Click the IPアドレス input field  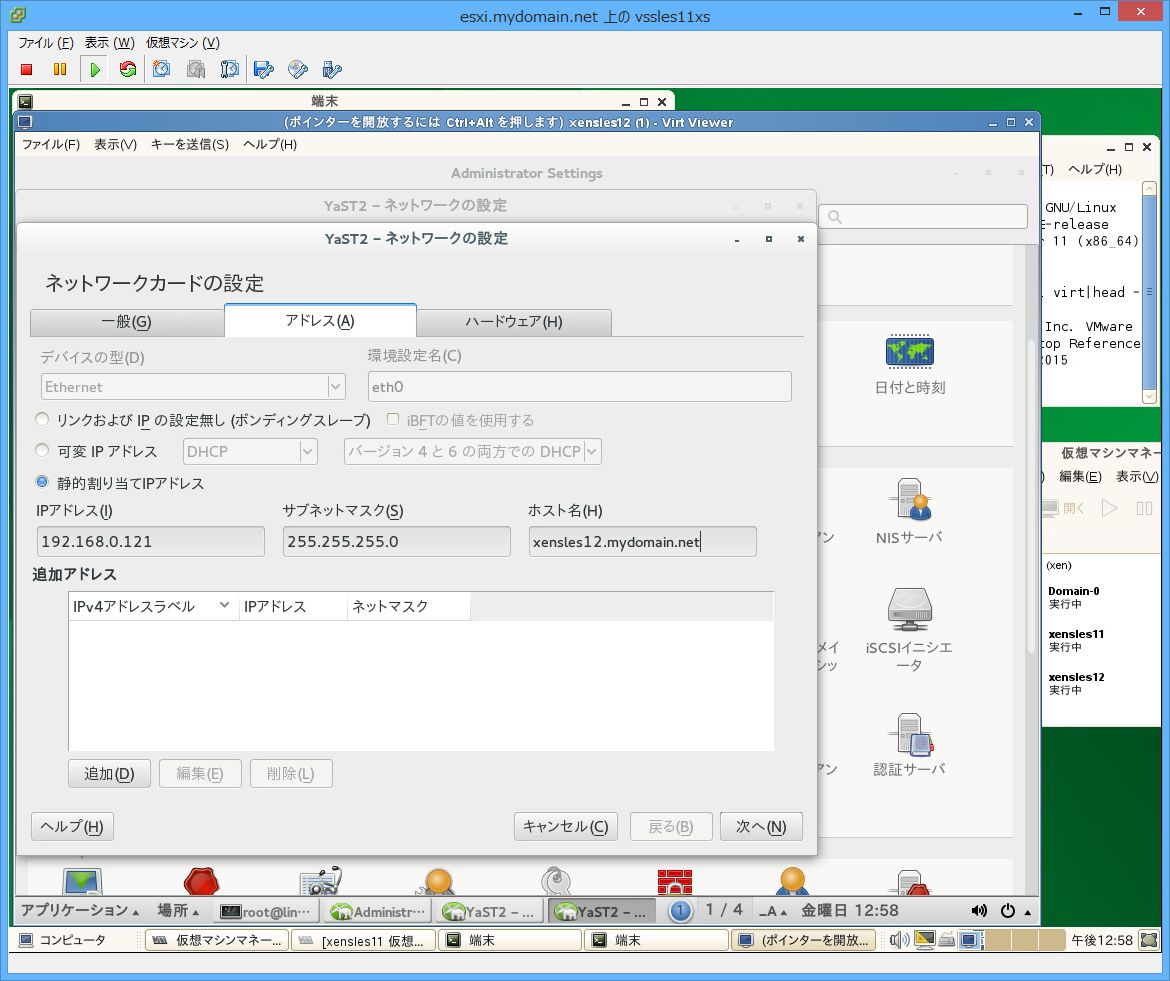pyautogui.click(x=151, y=542)
